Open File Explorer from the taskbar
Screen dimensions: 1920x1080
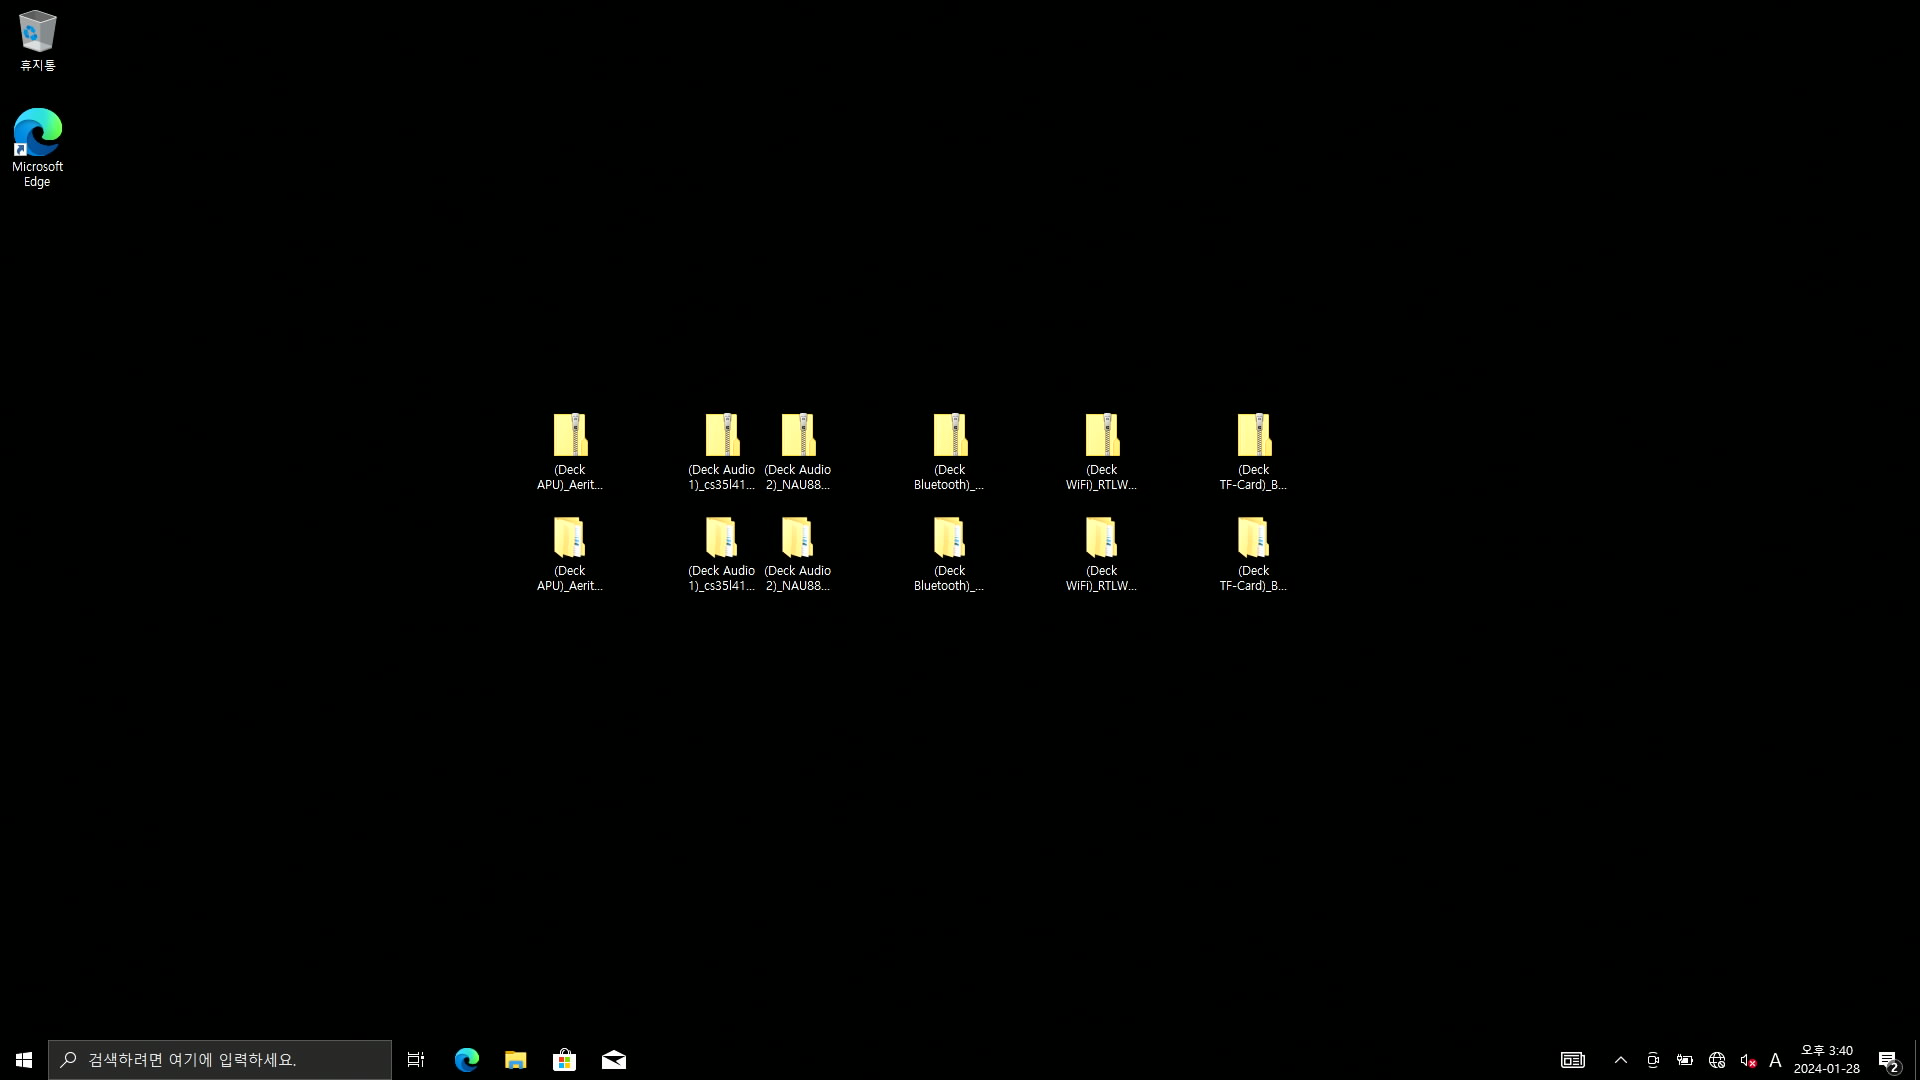pyautogui.click(x=515, y=1060)
